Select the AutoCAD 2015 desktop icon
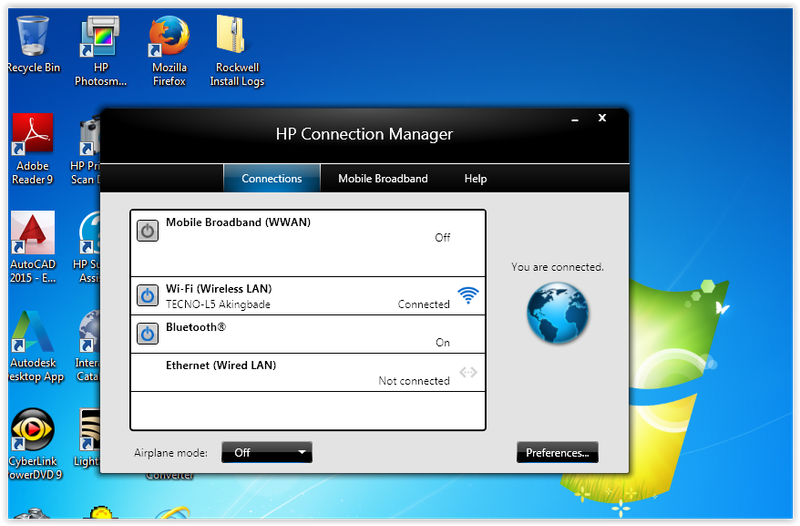This screenshot has height=526, width=800. pos(33,248)
